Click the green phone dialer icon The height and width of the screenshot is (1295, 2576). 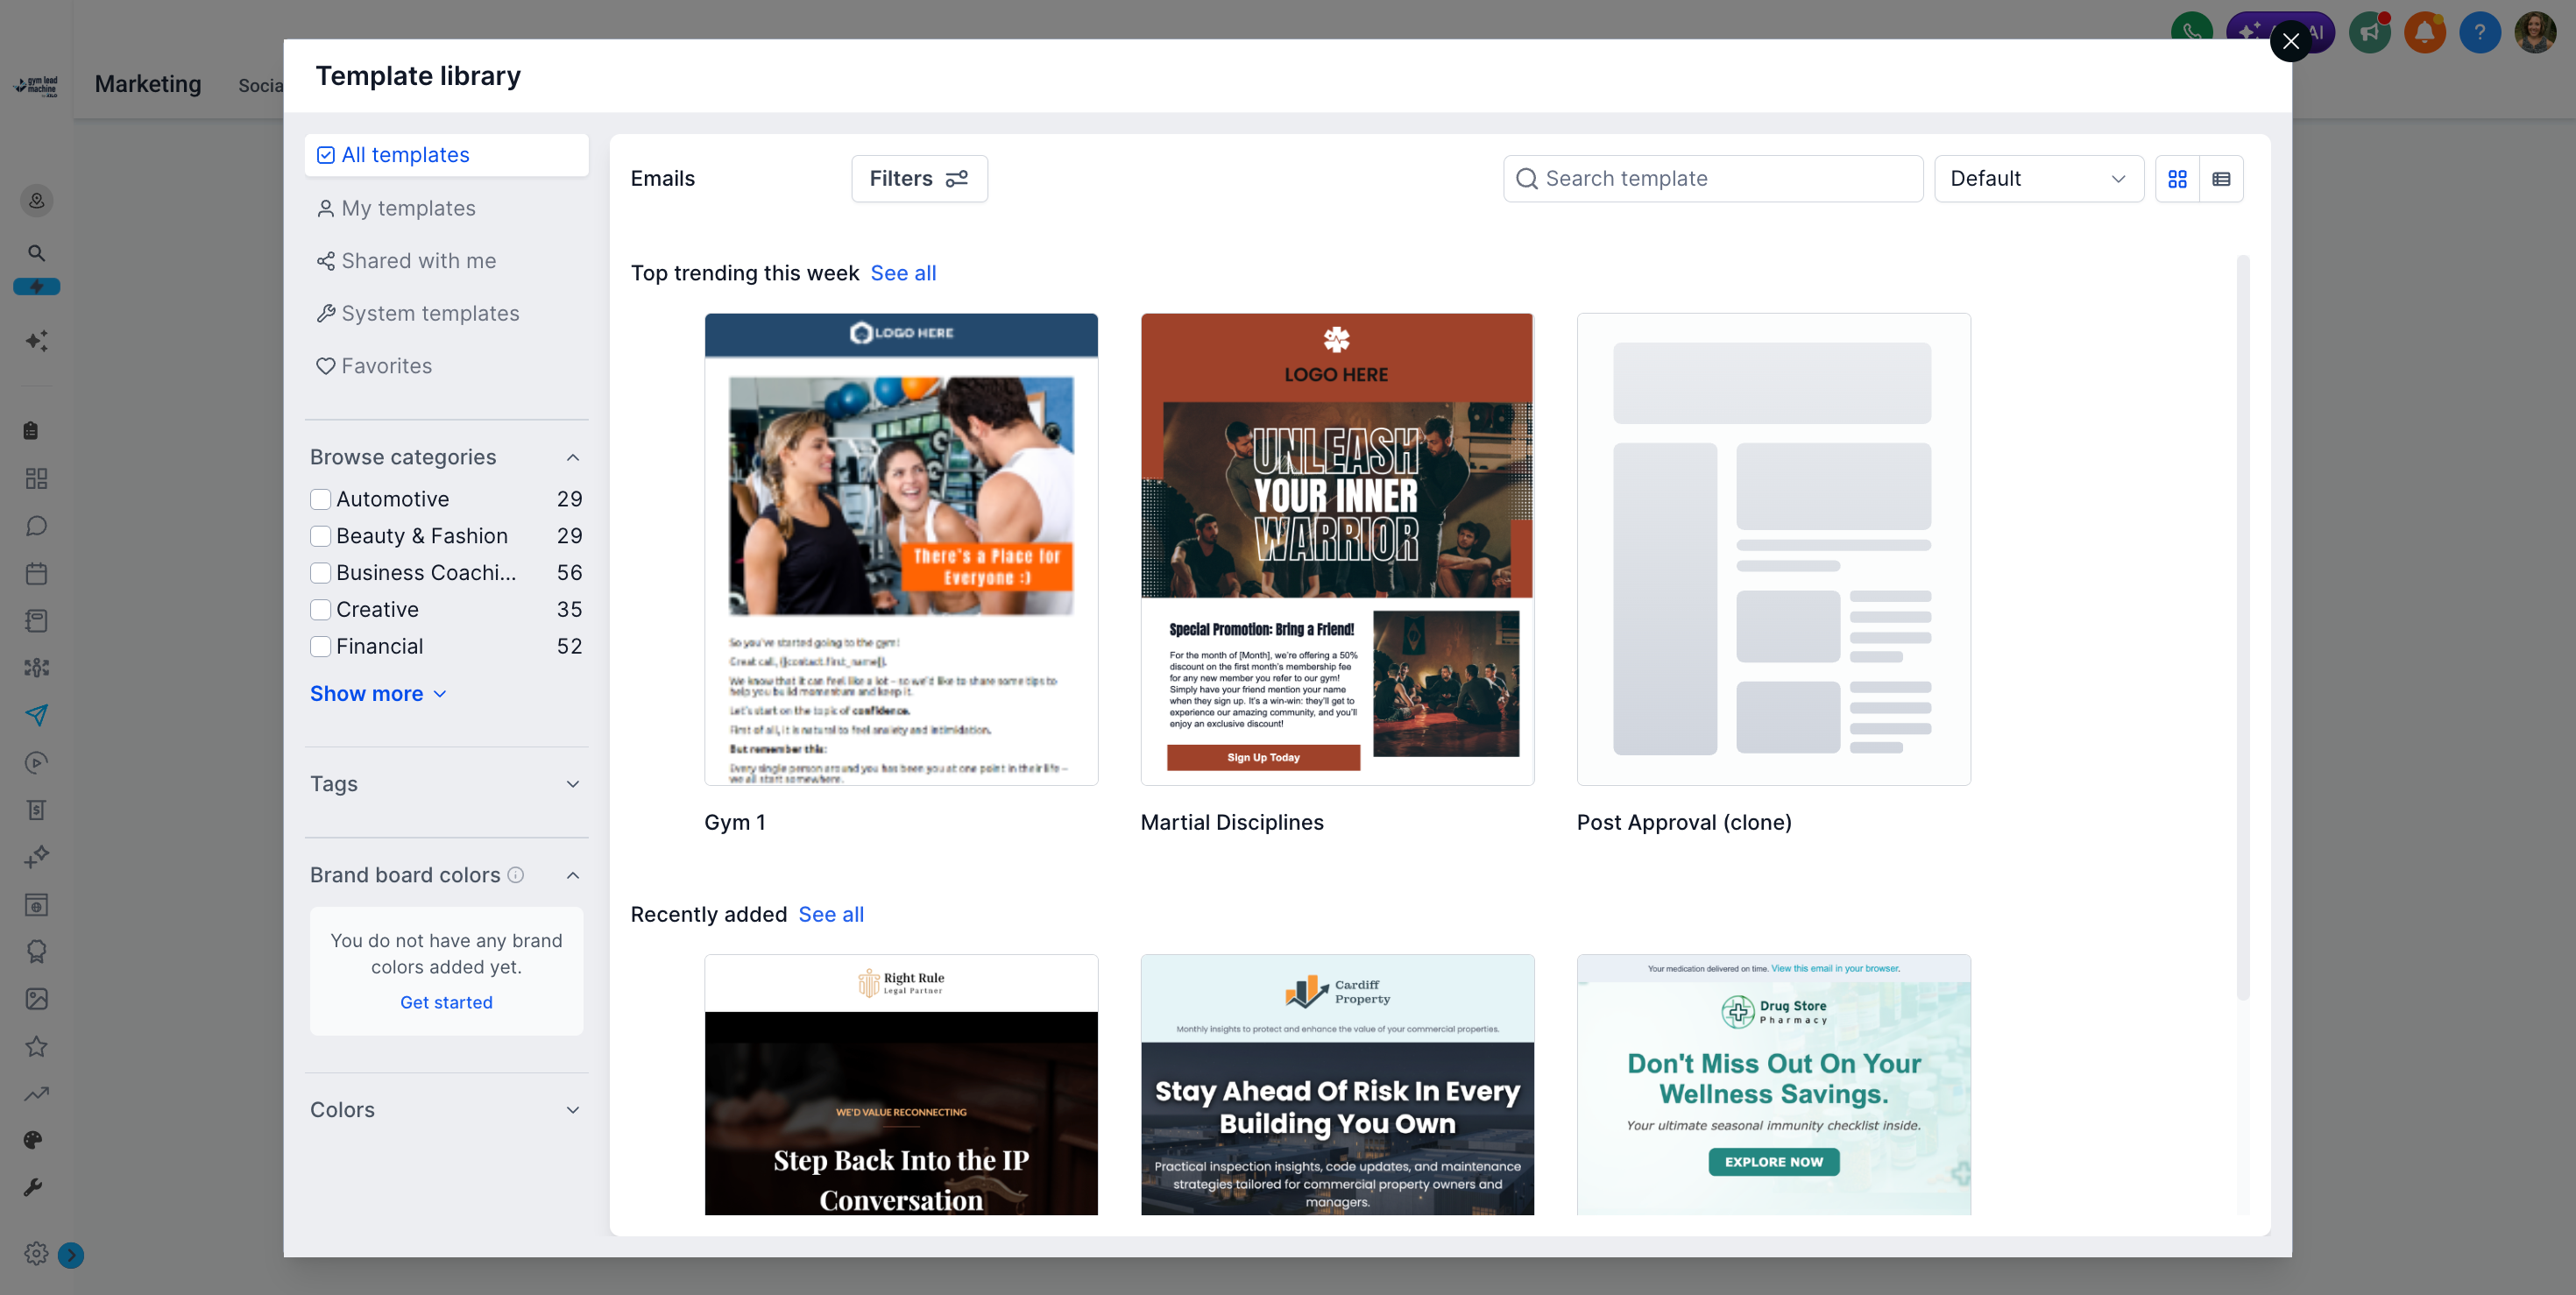pos(2191,32)
